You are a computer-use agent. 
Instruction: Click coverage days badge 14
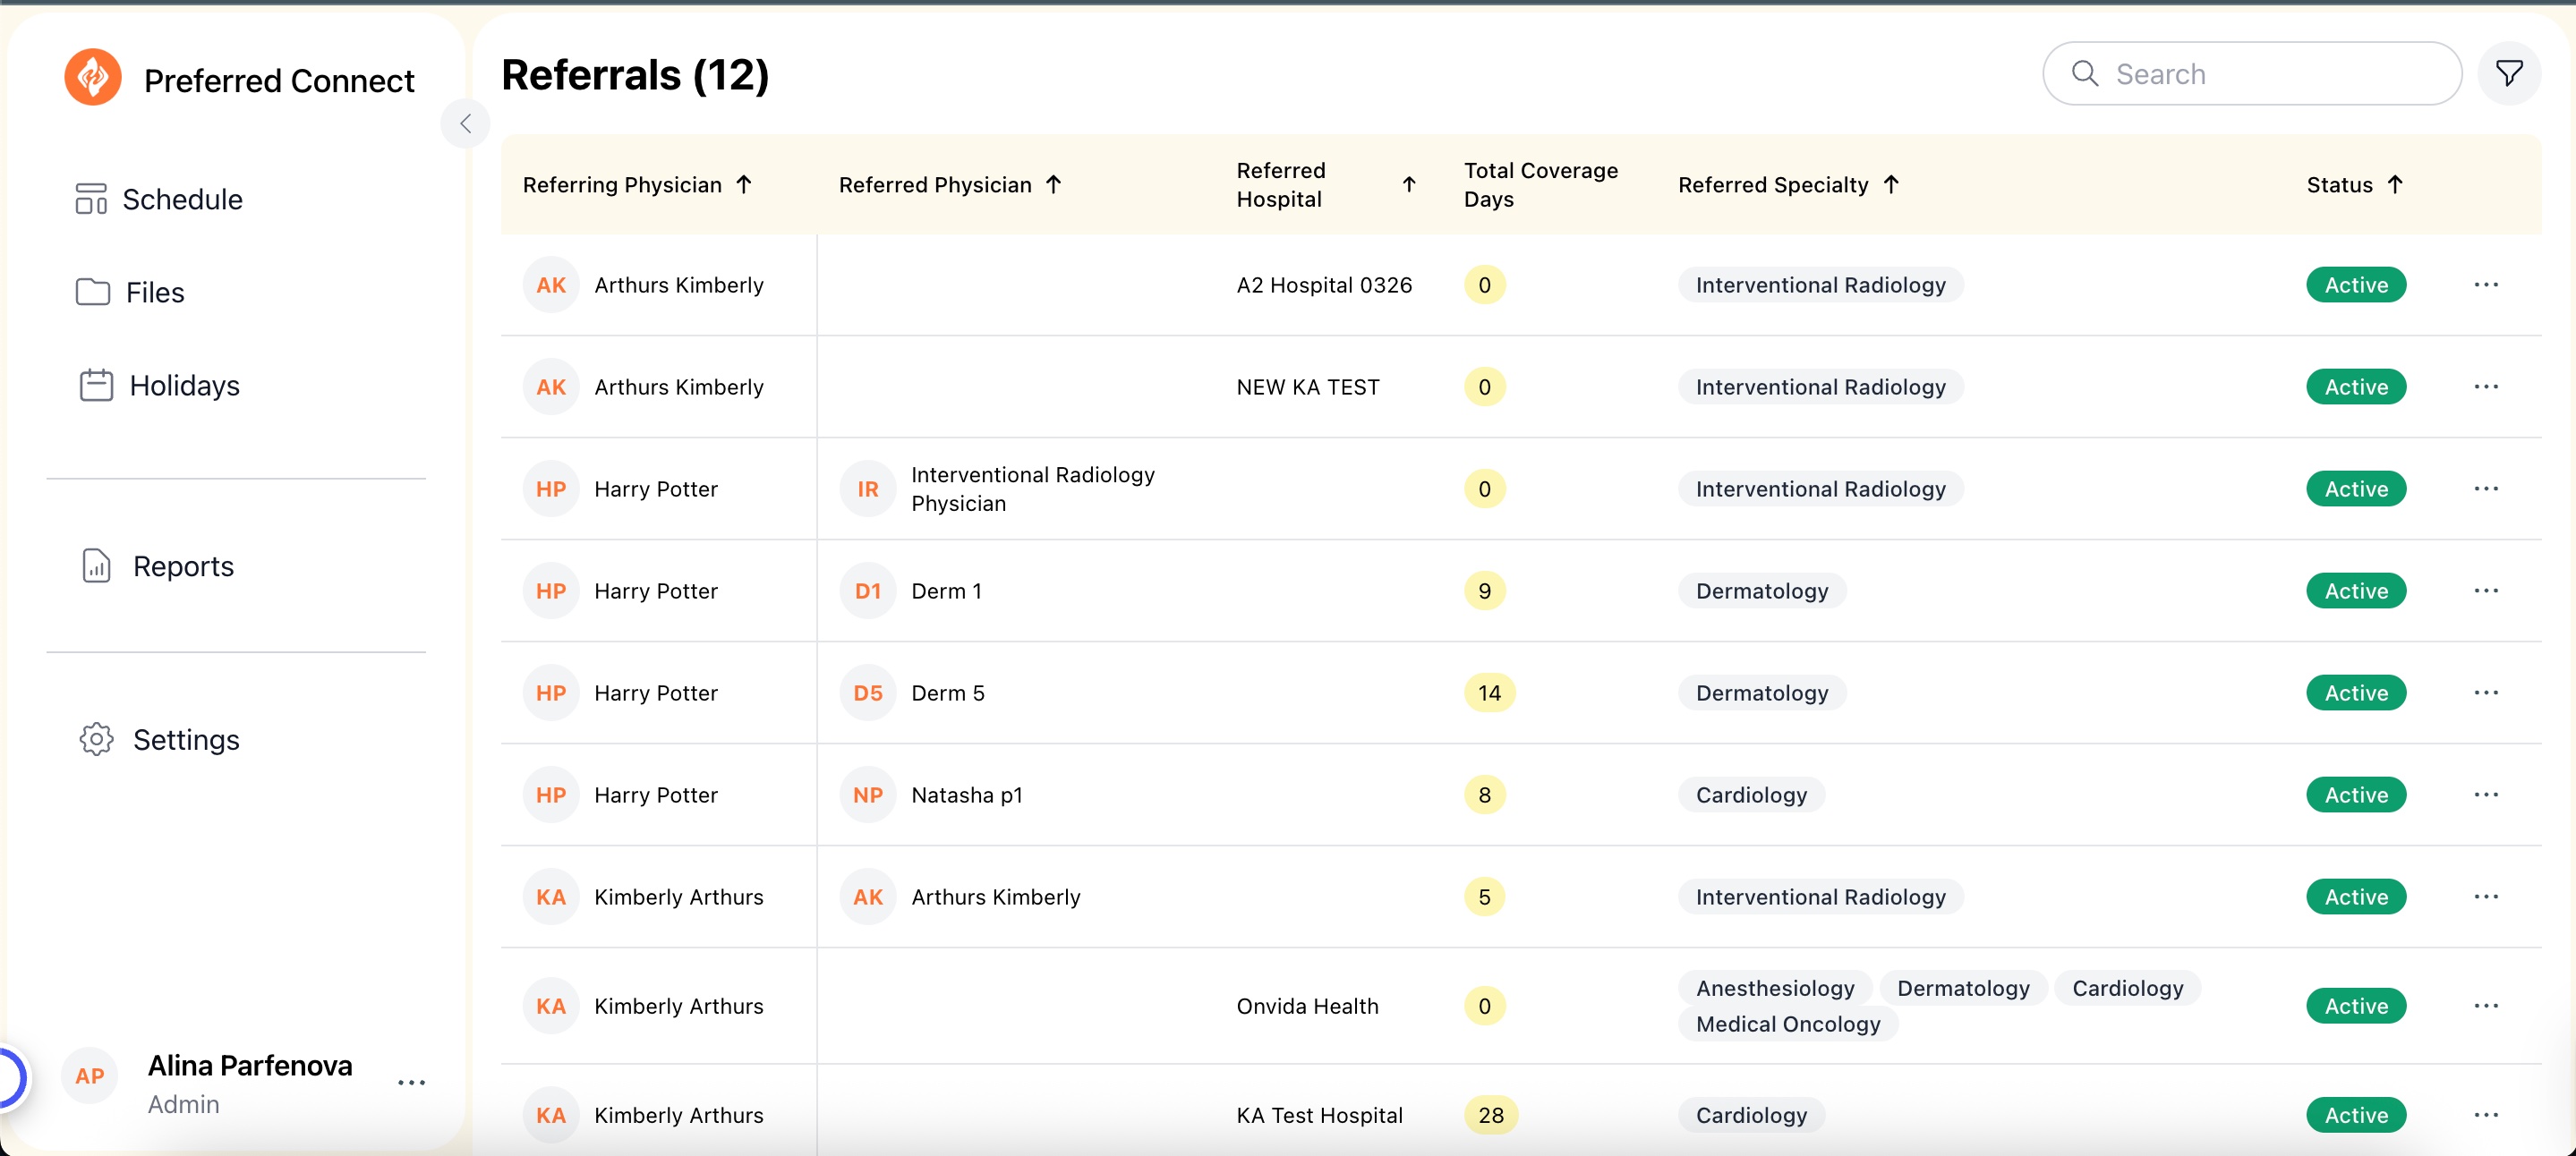pos(1489,693)
